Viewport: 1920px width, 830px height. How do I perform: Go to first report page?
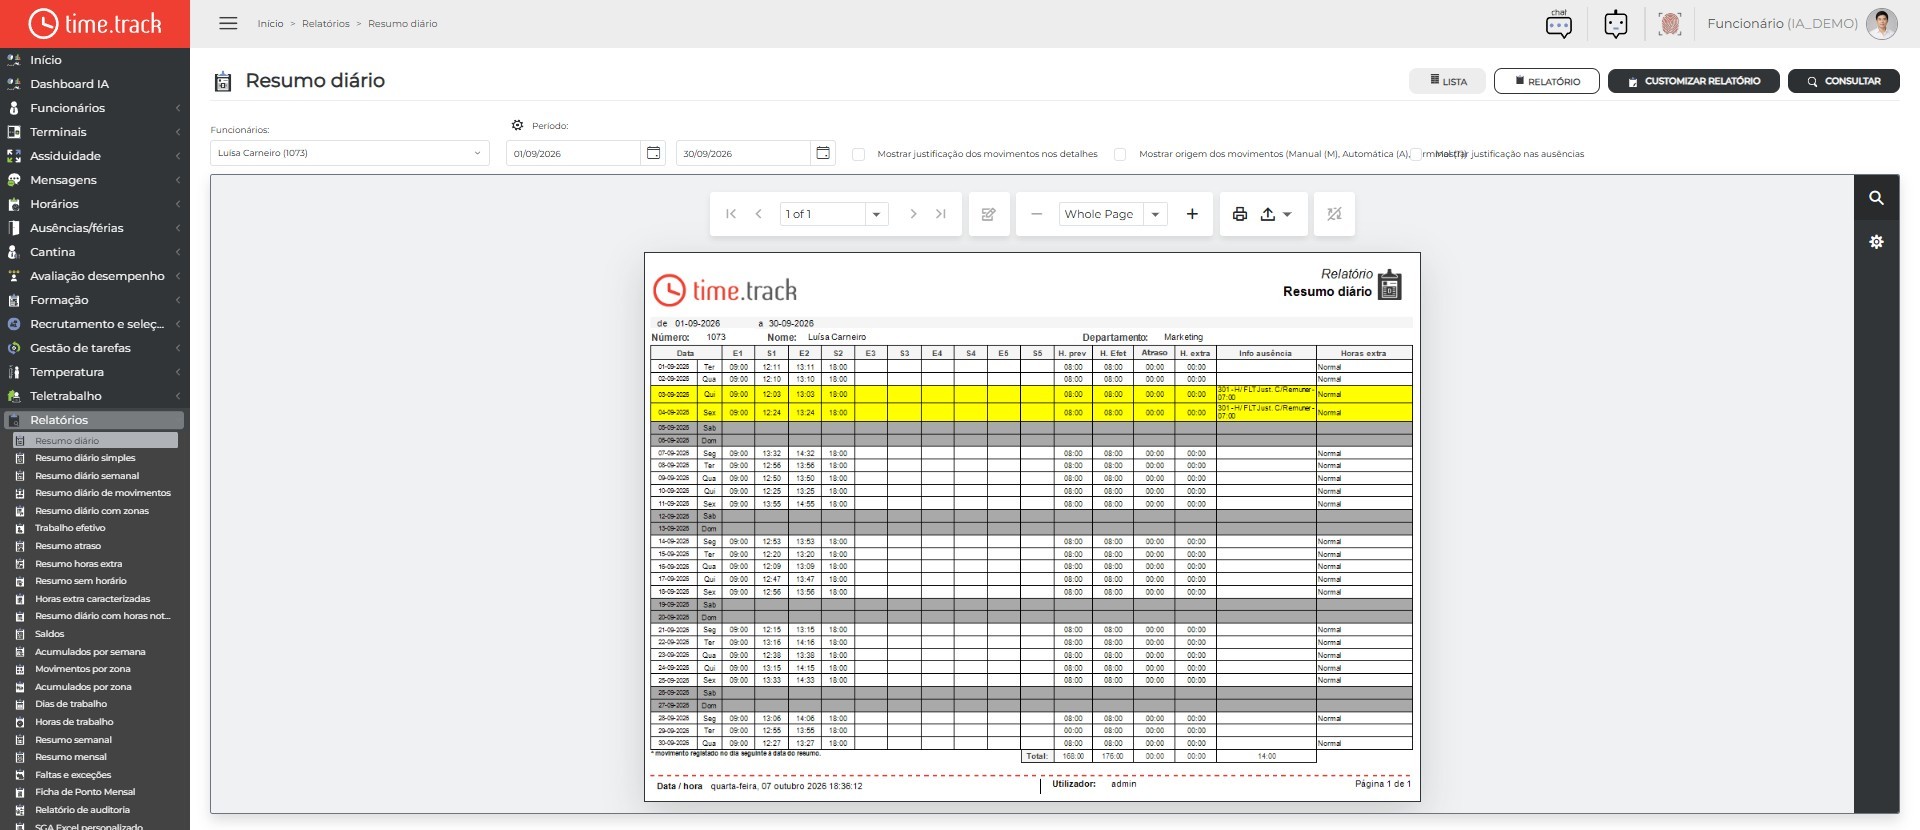[731, 214]
